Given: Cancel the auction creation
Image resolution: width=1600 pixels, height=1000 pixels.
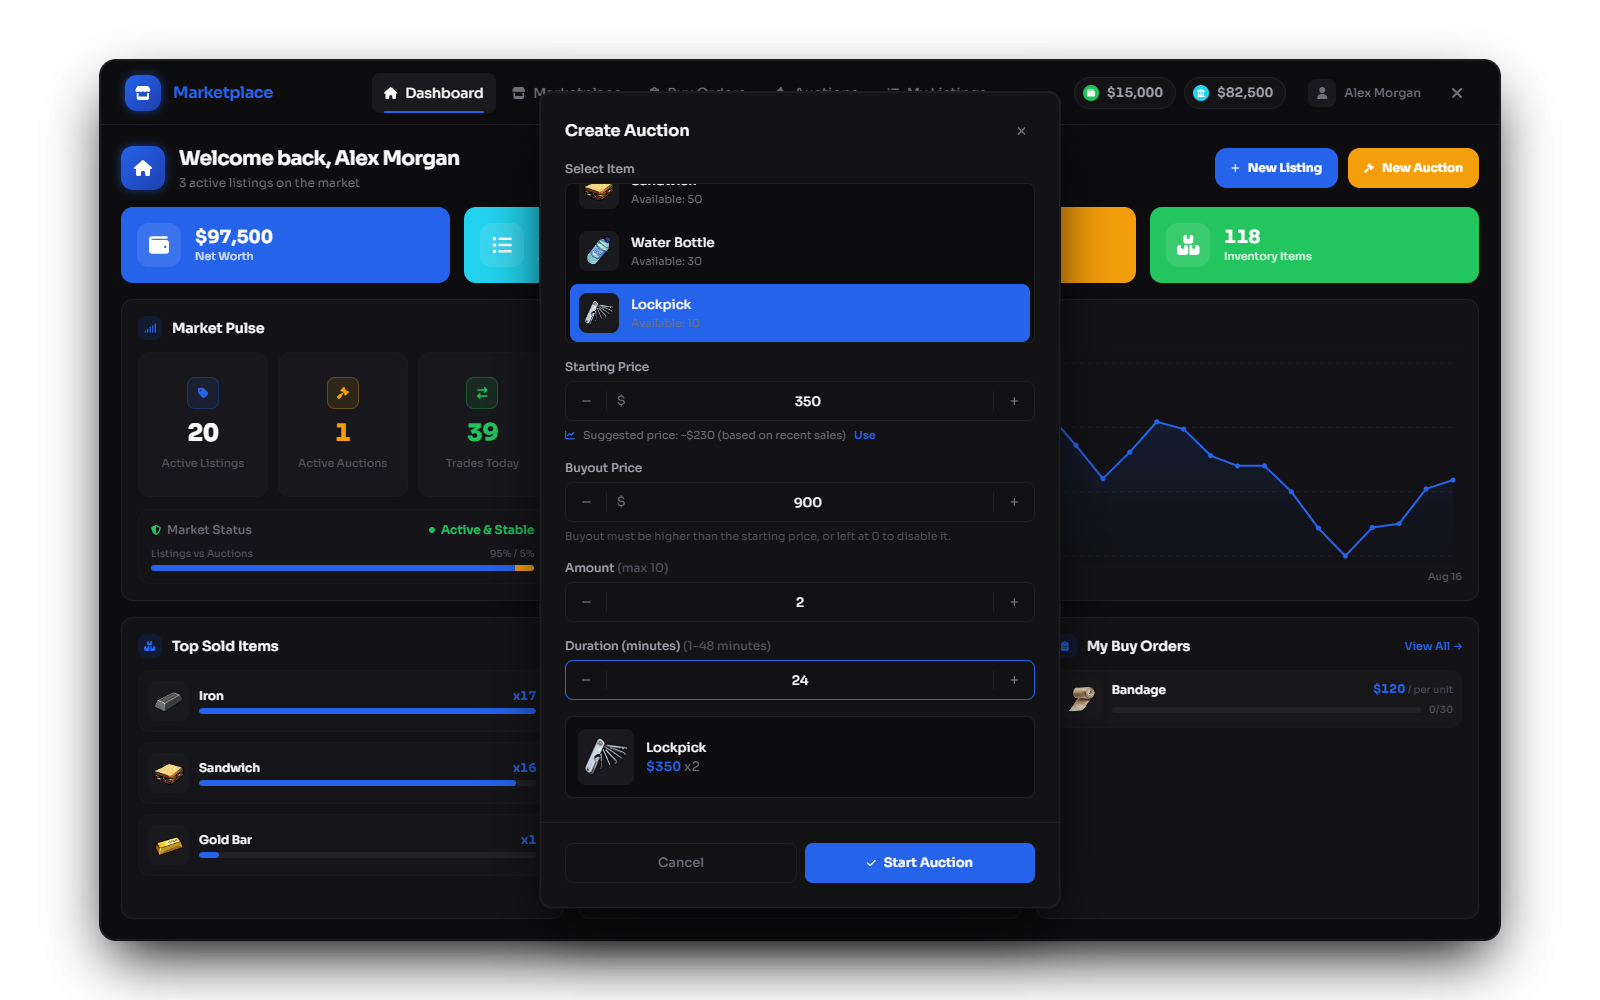Looking at the screenshot, I should pos(681,863).
